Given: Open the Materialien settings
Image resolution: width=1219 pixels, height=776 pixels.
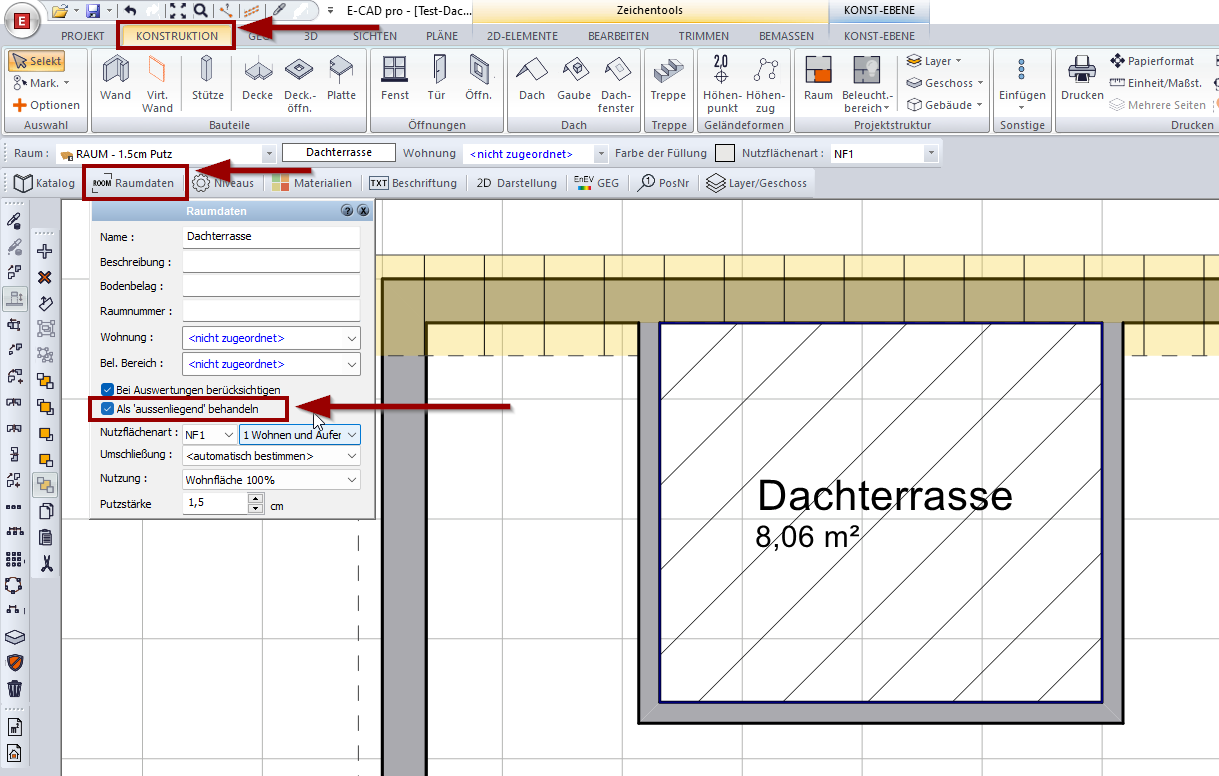Looking at the screenshot, I should (312, 184).
